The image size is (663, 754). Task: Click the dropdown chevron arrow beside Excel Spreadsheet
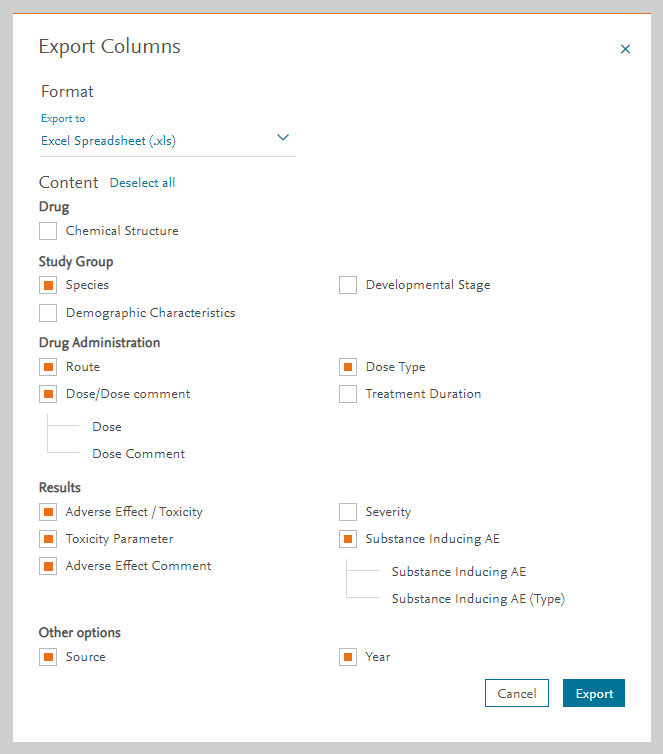tap(283, 138)
